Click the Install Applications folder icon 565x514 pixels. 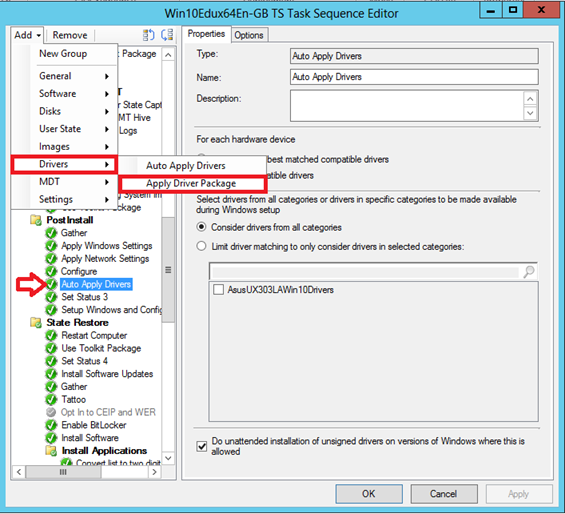[x=51, y=451]
